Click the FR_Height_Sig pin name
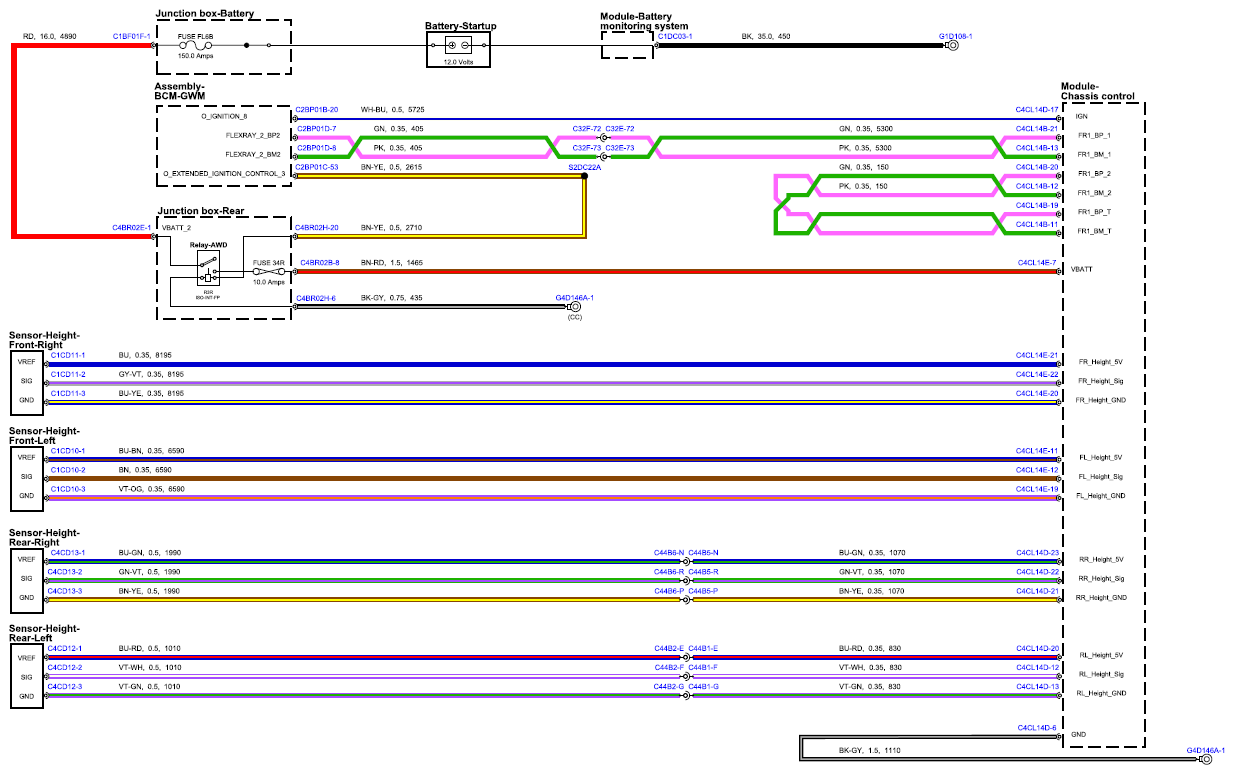This screenshot has height=774, width=1234. pos(1101,381)
